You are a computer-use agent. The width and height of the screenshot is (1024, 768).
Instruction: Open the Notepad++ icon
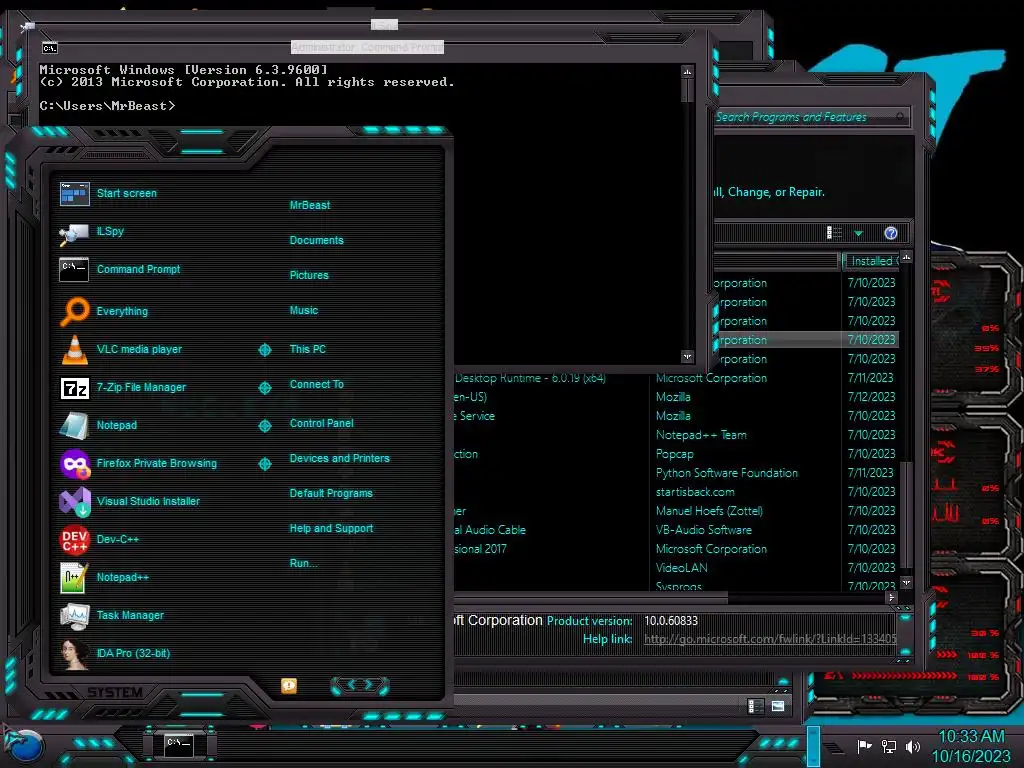pyautogui.click(x=74, y=577)
